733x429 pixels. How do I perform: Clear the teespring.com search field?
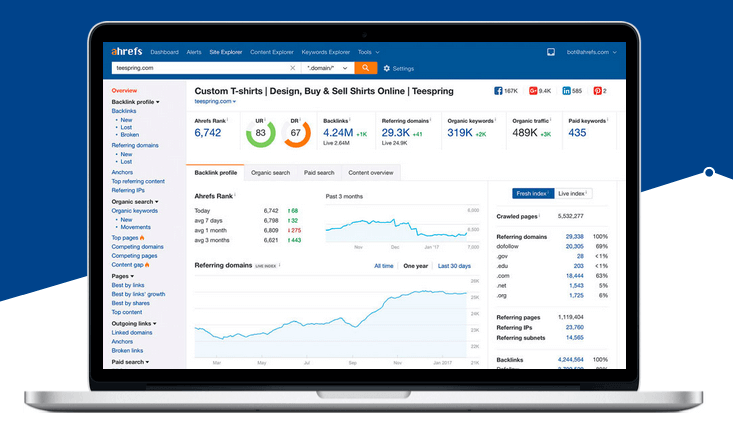(293, 68)
